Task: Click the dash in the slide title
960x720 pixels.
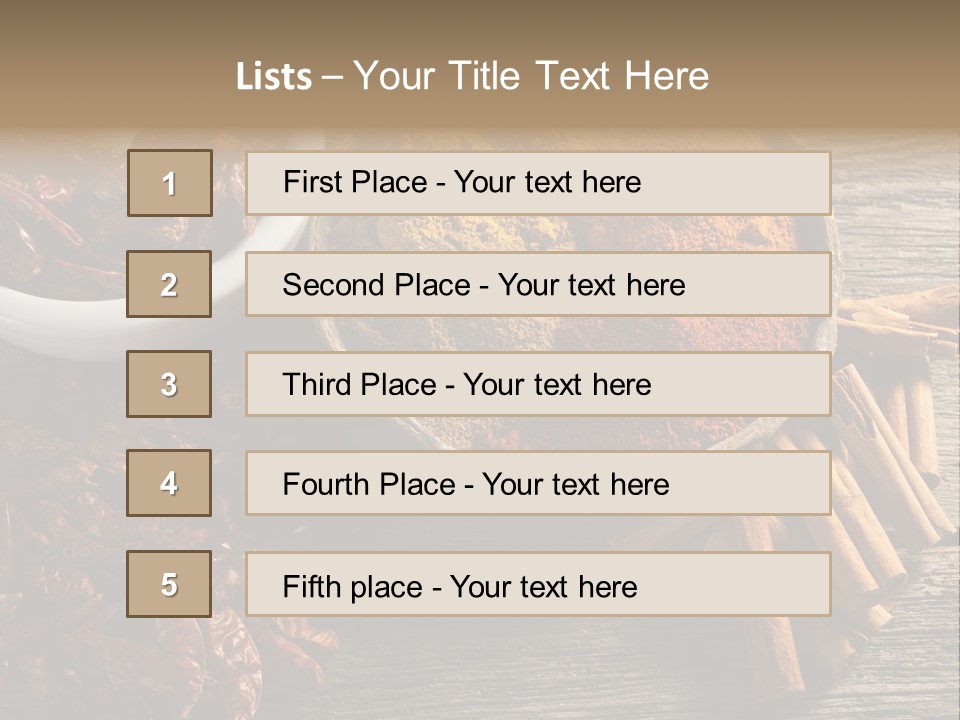Action: [333, 77]
